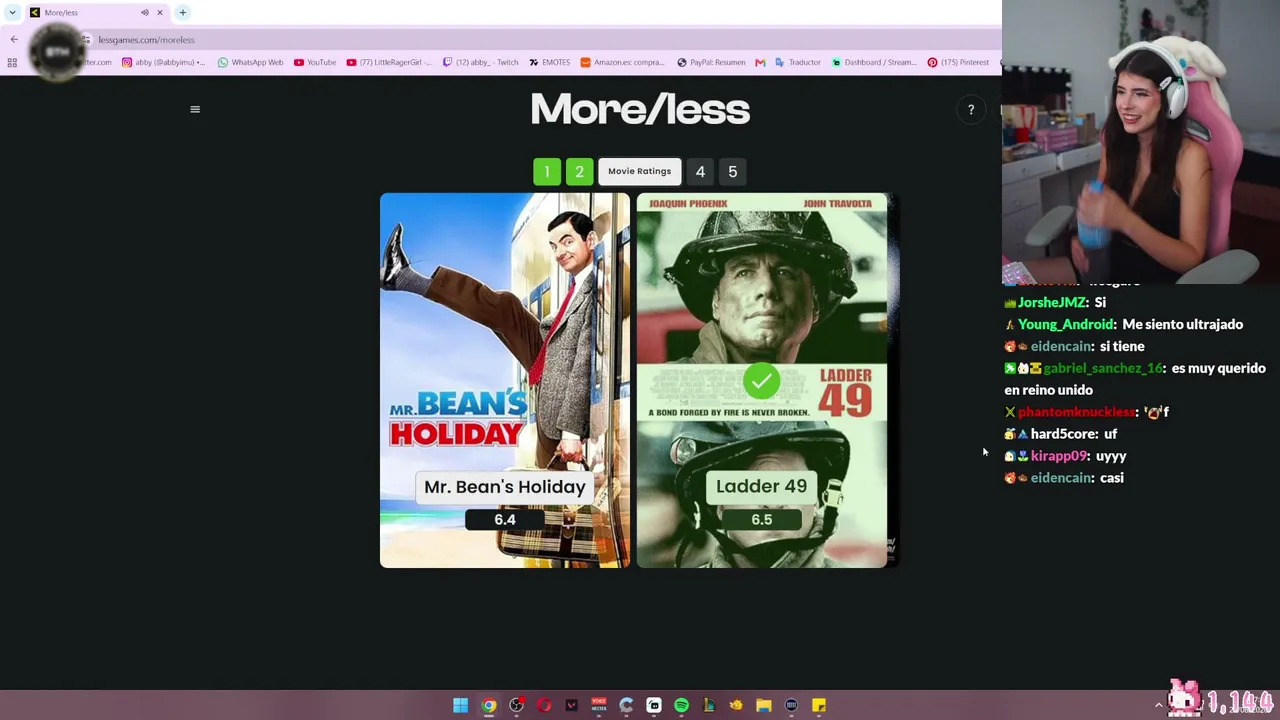Open the Pinterest bookmark
The width and height of the screenshot is (1280, 720).
[x=958, y=62]
